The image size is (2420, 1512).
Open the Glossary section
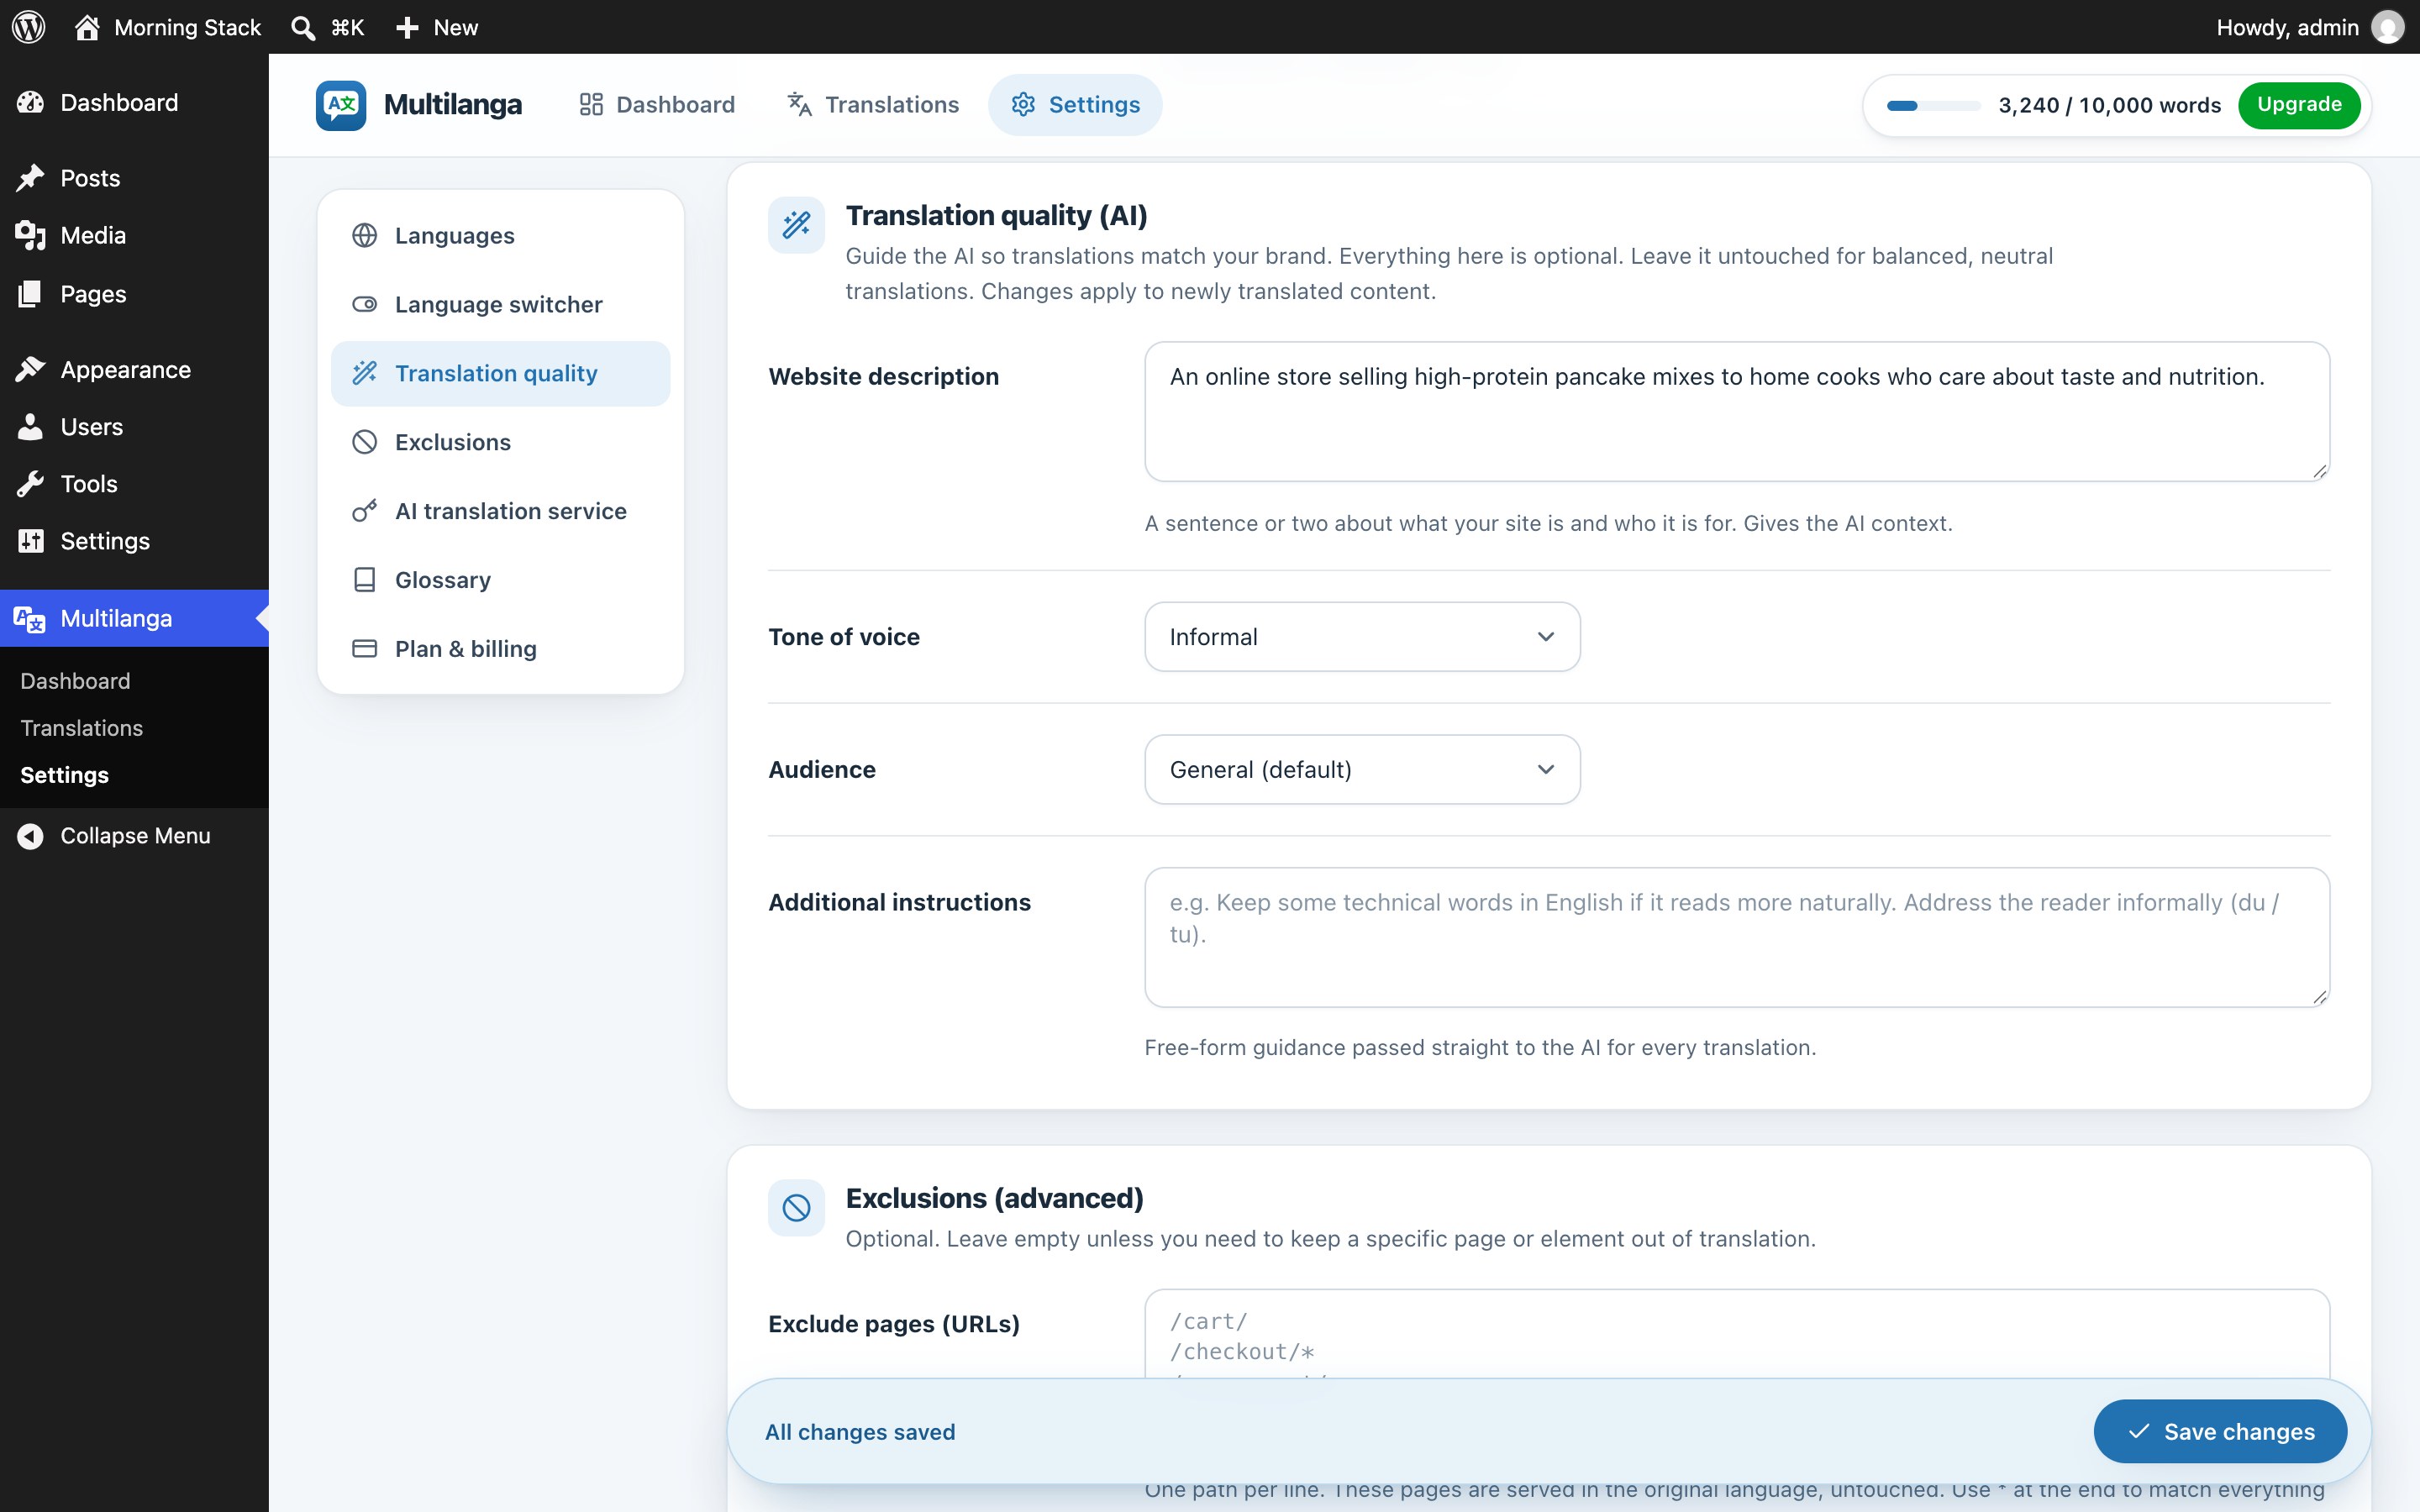click(x=500, y=580)
